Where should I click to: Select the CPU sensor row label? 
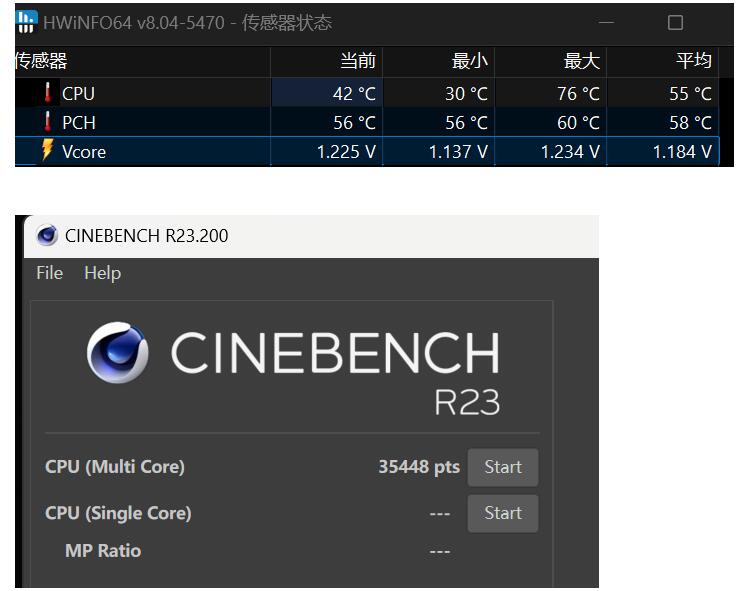pos(78,94)
